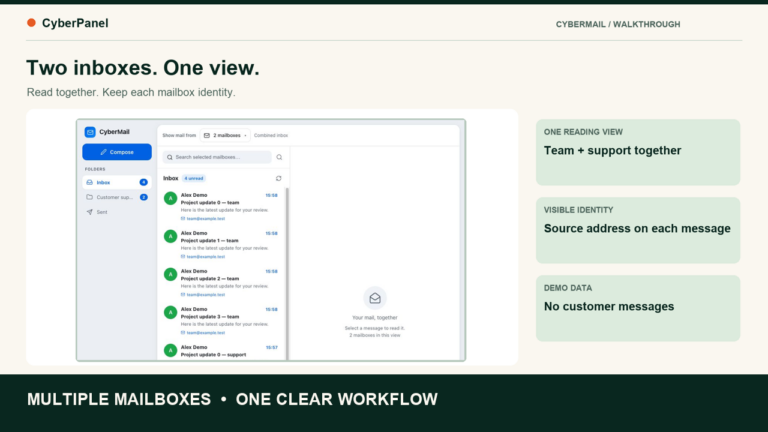The height and width of the screenshot is (432, 768).
Task: Open the 2 mailboxes dropdown
Action: pos(225,135)
